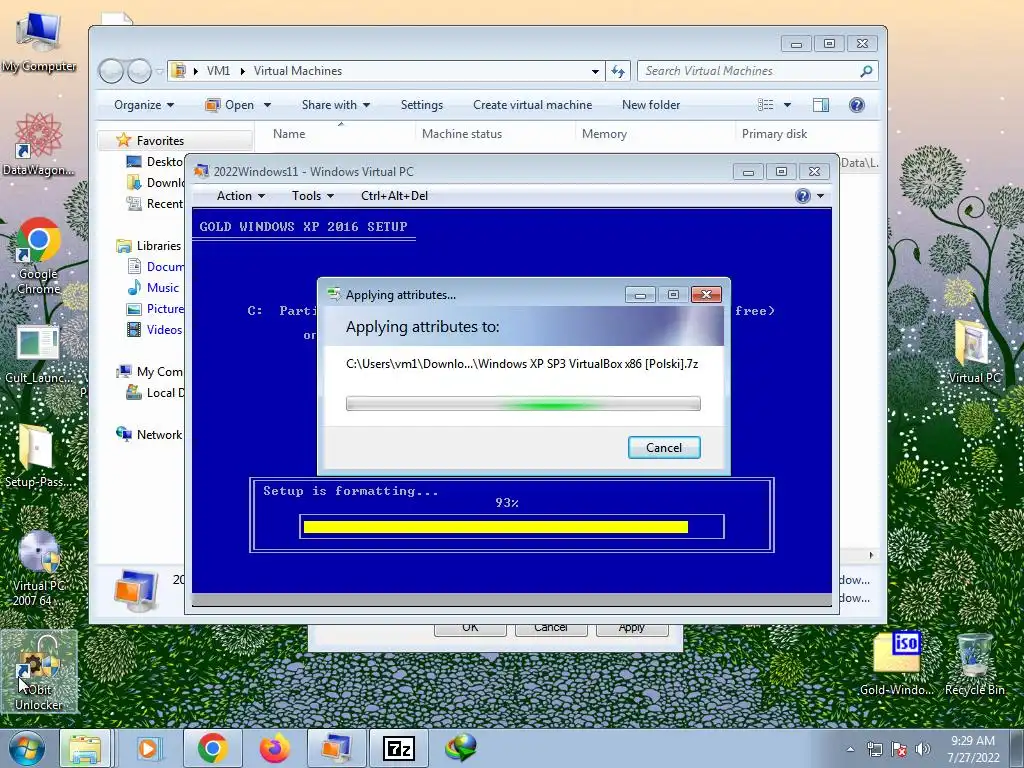Open Firefox from the taskbar

coord(274,748)
